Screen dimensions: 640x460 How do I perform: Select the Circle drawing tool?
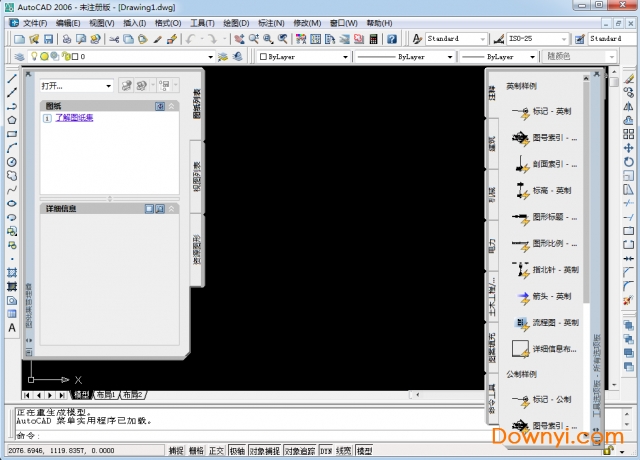(x=12, y=161)
